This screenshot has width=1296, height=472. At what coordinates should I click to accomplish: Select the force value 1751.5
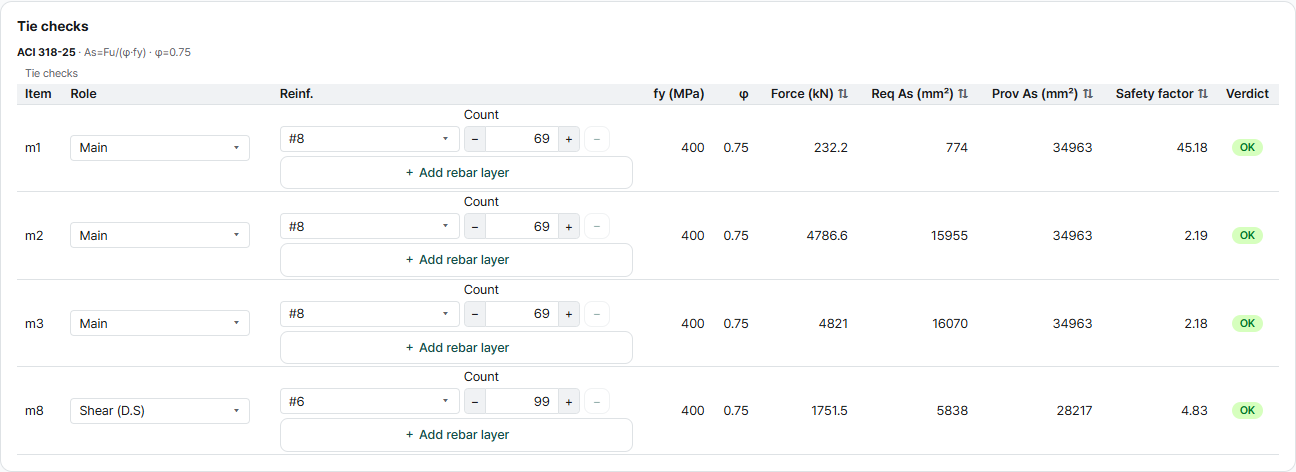tap(828, 411)
